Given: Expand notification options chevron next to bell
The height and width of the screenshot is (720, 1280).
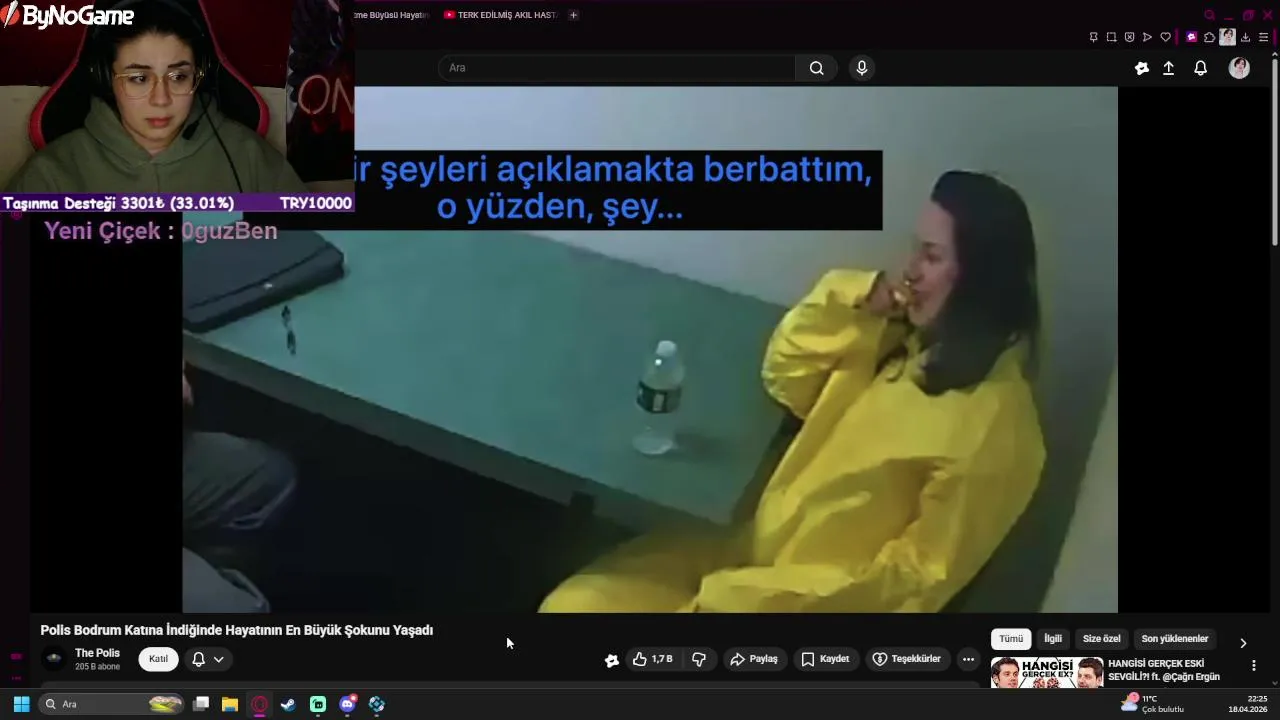Looking at the screenshot, I should coord(218,659).
